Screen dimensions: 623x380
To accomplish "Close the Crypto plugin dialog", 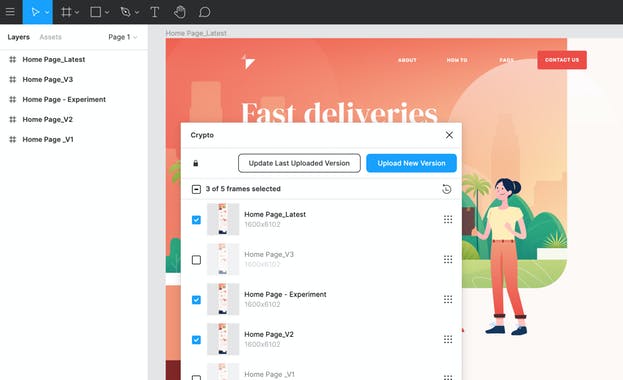I will 449,135.
